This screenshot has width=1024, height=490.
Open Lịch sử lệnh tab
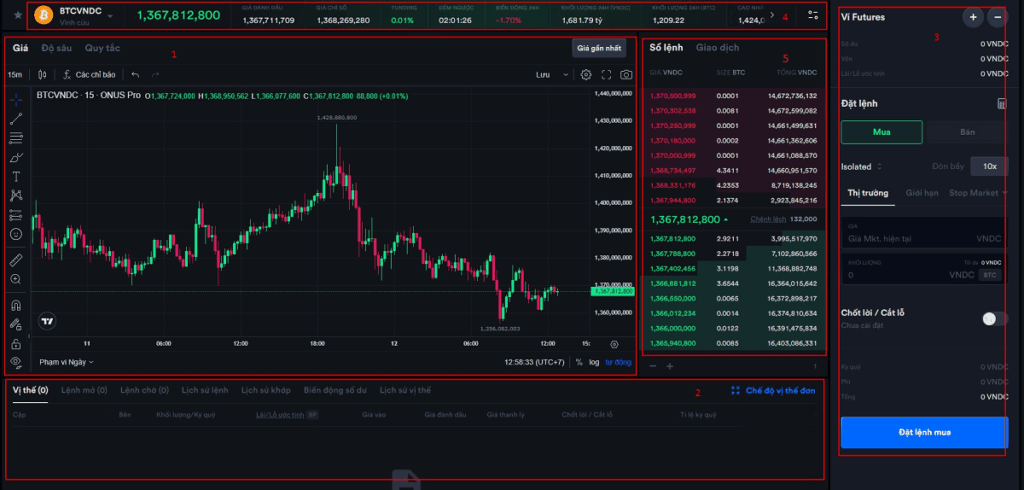(206, 390)
